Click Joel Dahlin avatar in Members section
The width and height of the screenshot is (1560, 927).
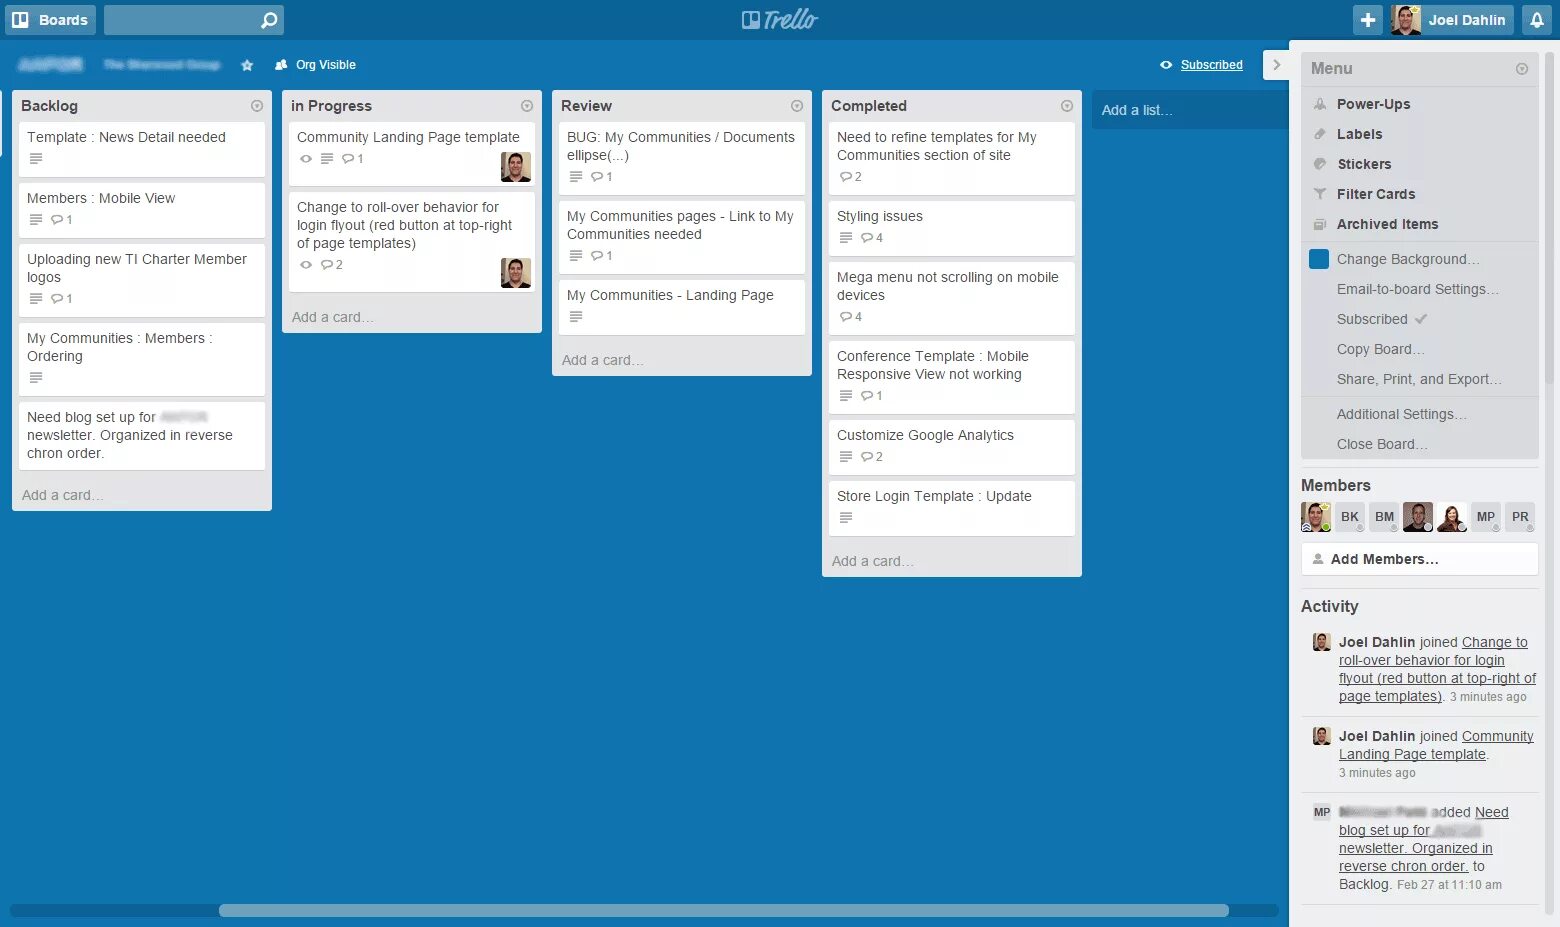click(x=1316, y=517)
